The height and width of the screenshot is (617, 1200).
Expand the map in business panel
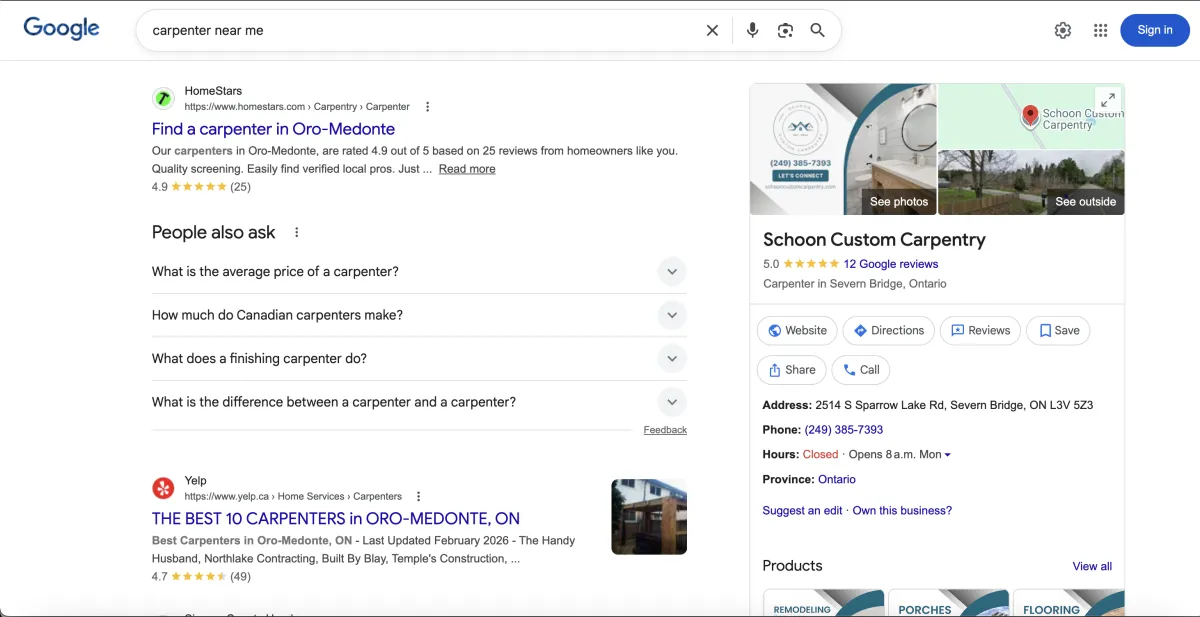(1108, 100)
